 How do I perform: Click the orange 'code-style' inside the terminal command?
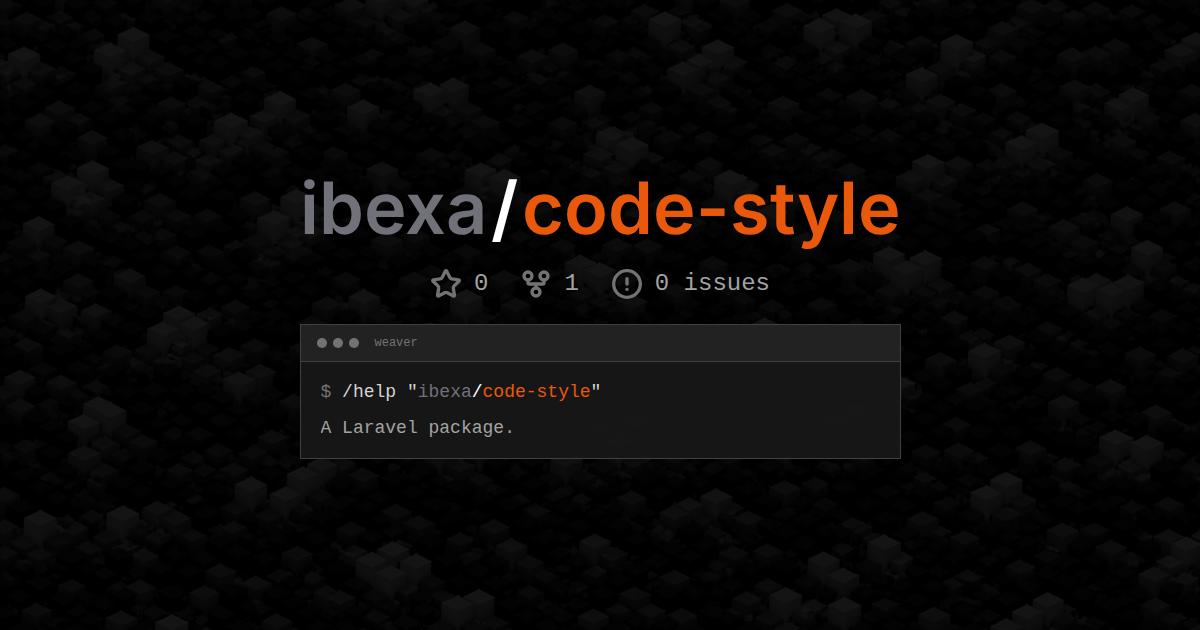click(x=537, y=391)
